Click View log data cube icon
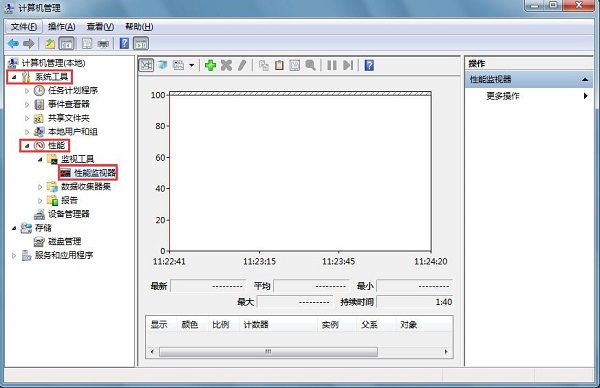The width and height of the screenshot is (600, 388). point(162,65)
